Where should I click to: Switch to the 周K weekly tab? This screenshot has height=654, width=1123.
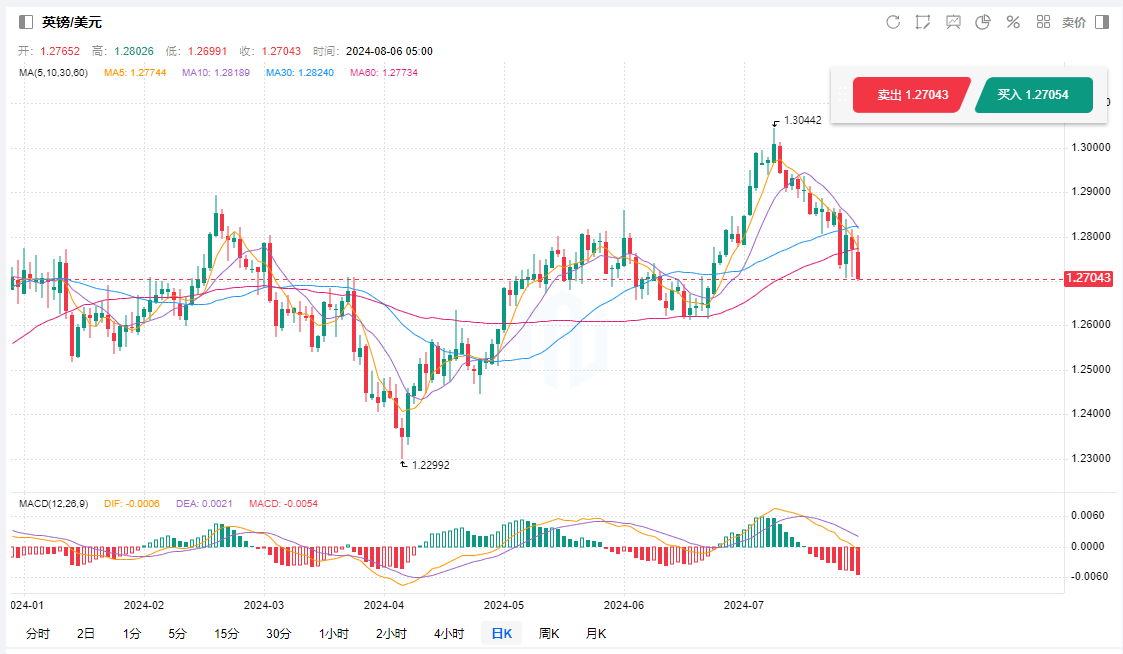pos(549,633)
